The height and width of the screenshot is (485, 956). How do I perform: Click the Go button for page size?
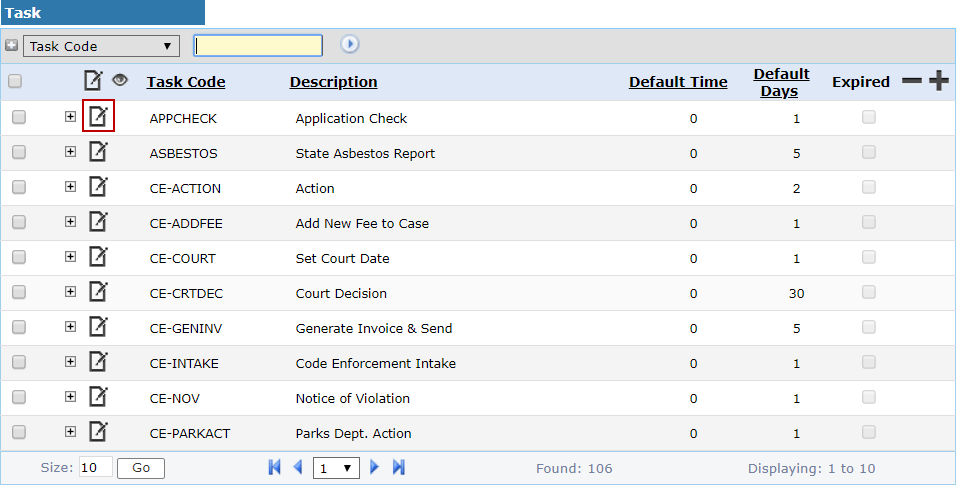[x=141, y=468]
